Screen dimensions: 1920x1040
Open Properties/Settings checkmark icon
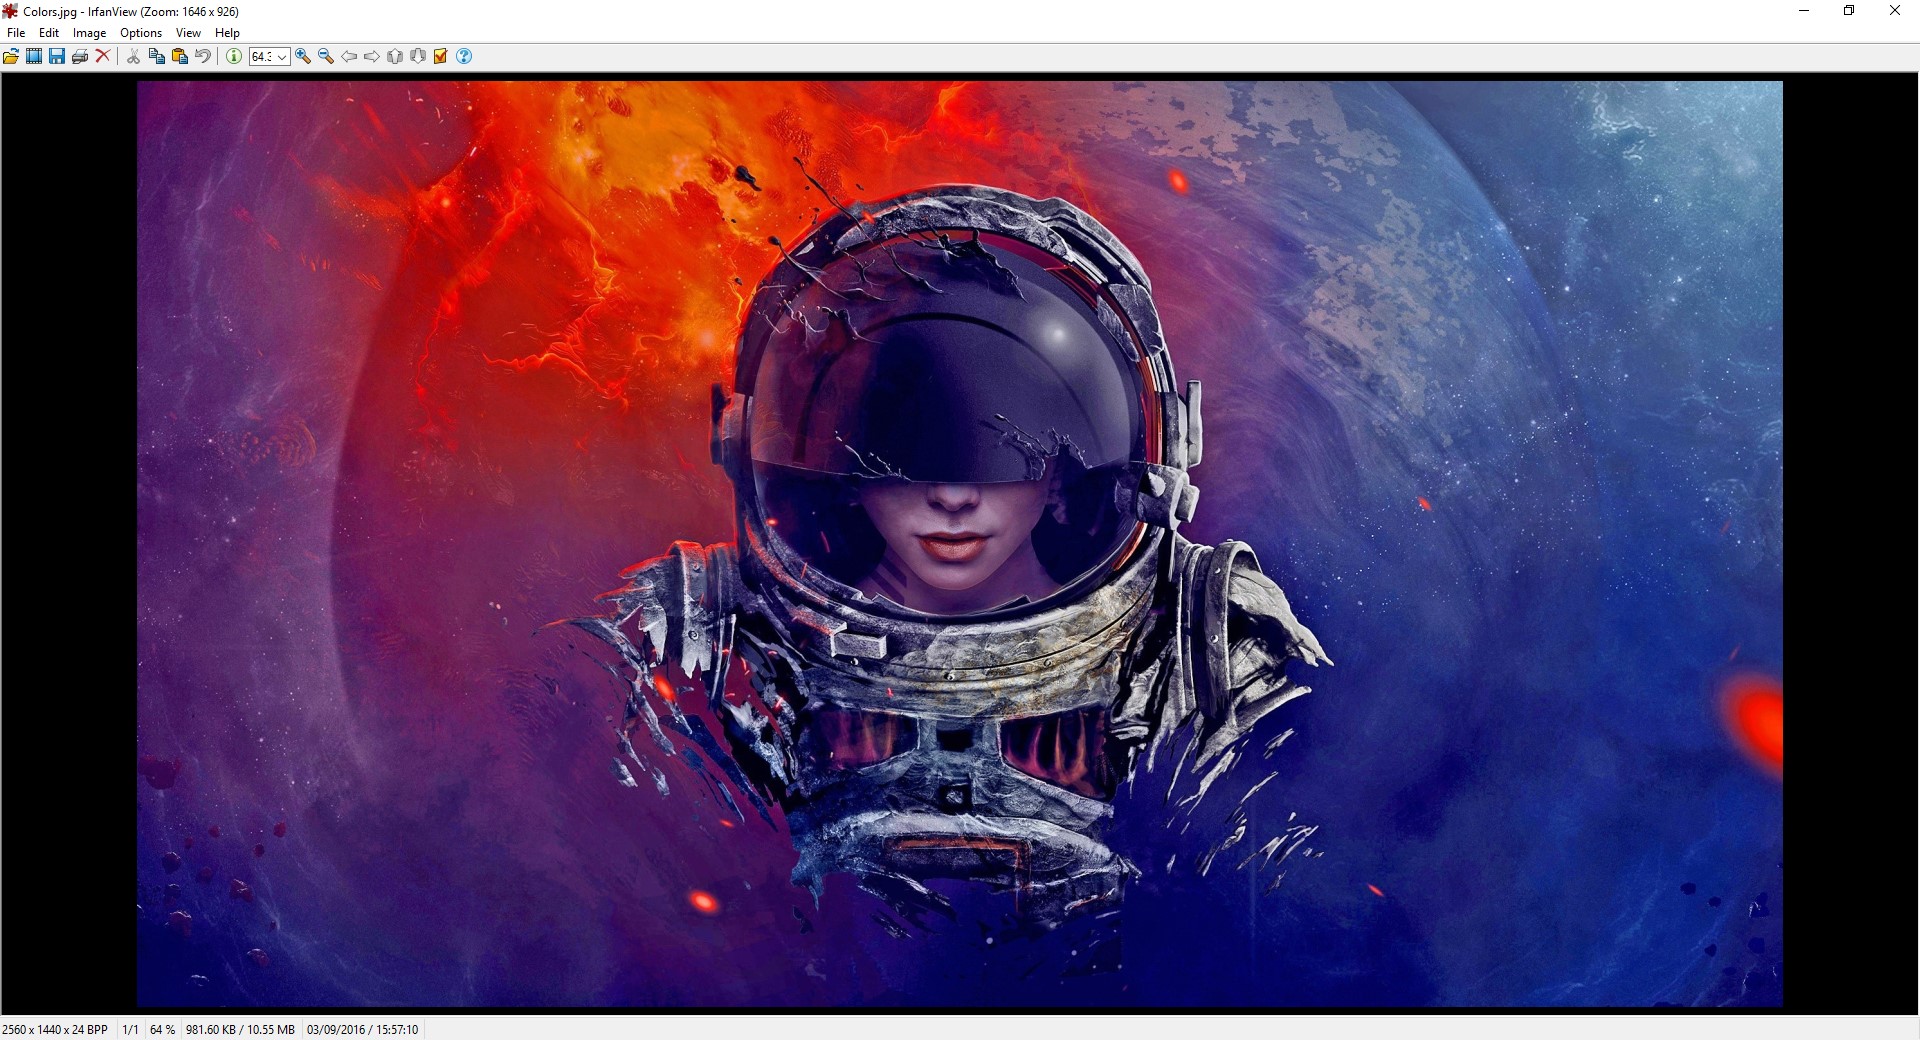[441, 57]
